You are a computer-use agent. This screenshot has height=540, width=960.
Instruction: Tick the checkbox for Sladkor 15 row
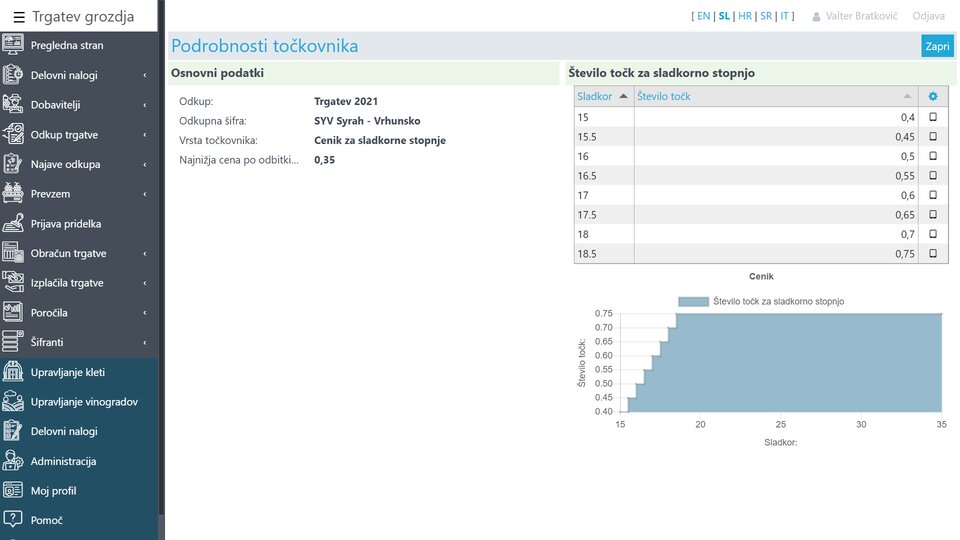tap(933, 117)
